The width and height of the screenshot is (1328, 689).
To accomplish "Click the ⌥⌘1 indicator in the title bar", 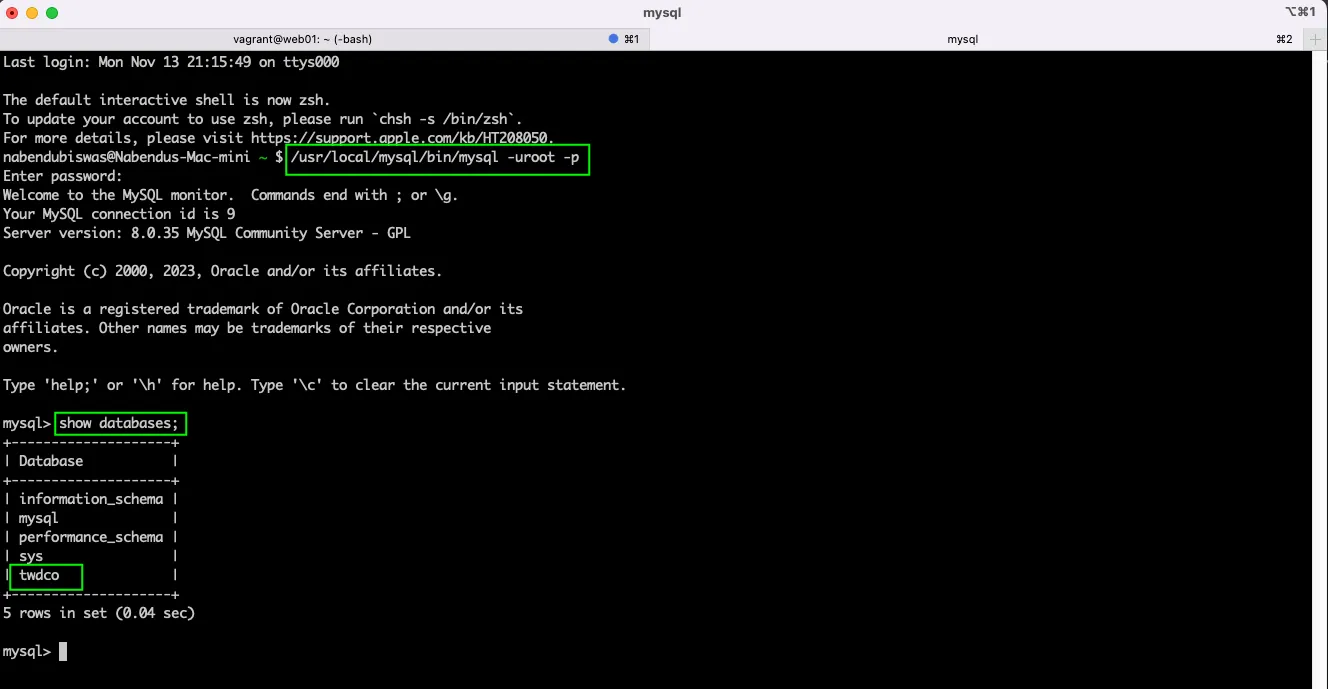I will tap(1300, 13).
